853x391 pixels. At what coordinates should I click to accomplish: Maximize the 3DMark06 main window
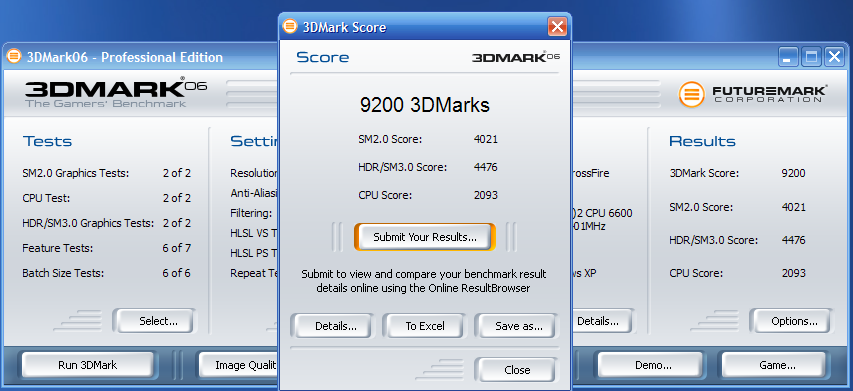811,57
